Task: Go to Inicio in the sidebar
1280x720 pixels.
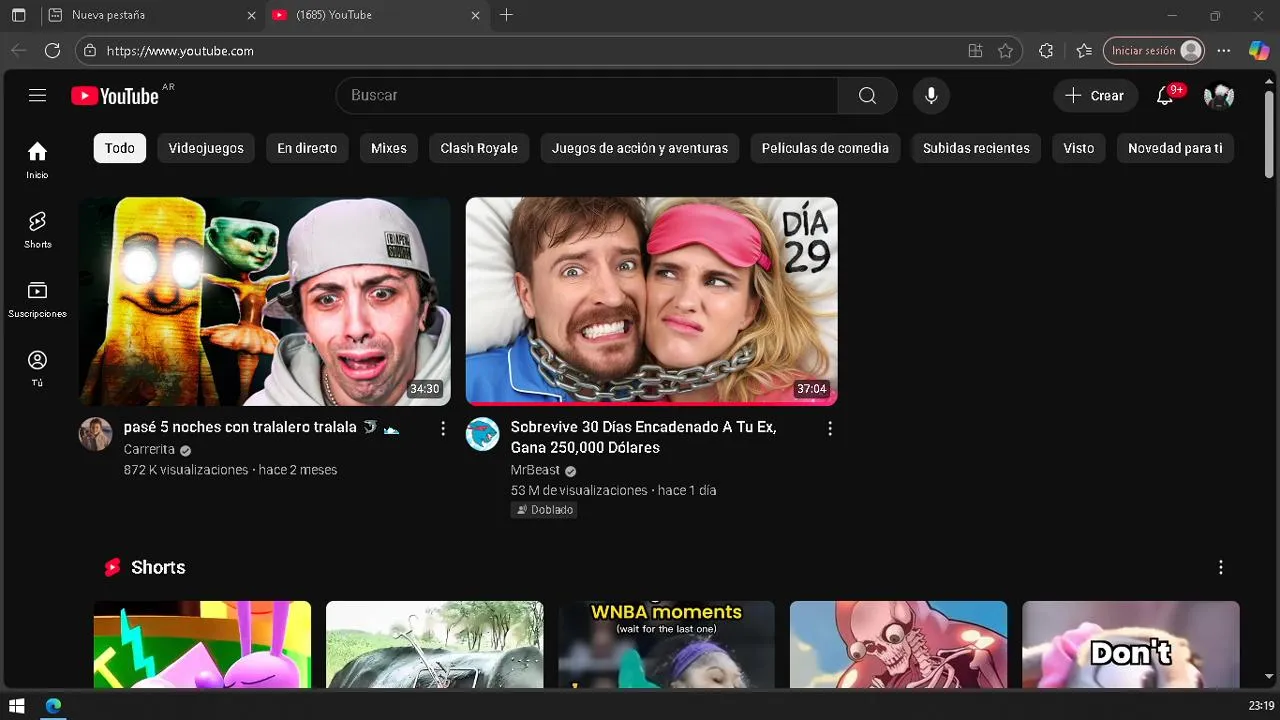Action: (x=37, y=160)
